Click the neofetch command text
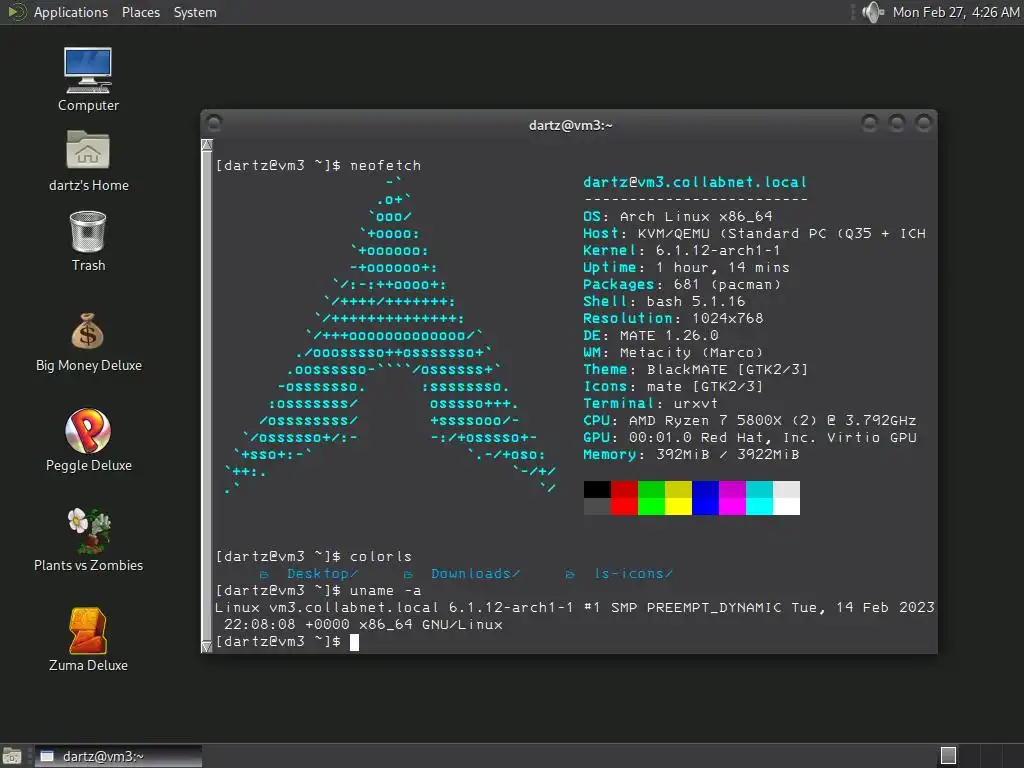Image resolution: width=1024 pixels, height=768 pixels. tap(385, 165)
